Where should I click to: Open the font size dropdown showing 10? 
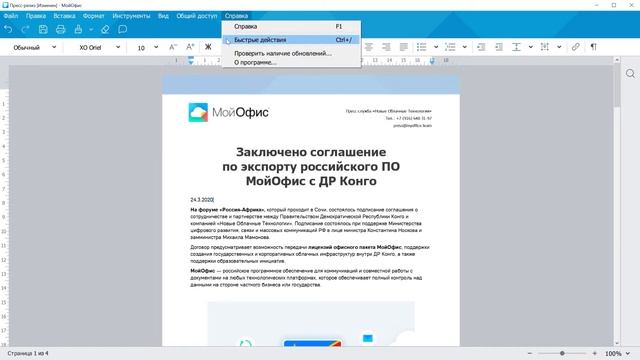click(147, 47)
